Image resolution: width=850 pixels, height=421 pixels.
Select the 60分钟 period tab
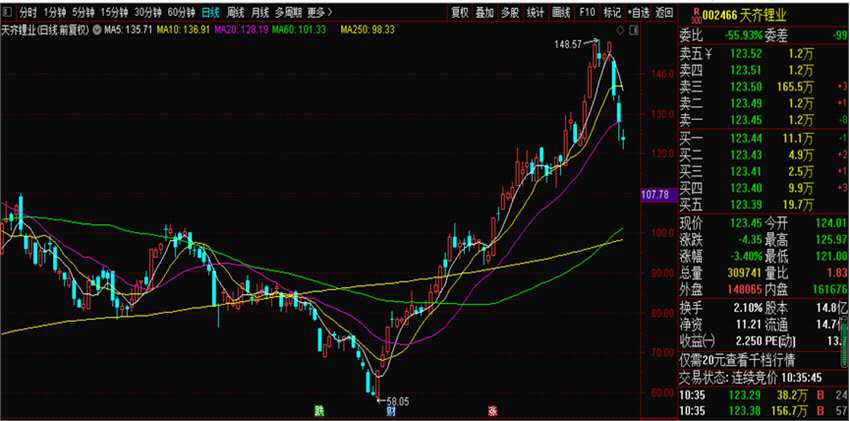point(181,12)
